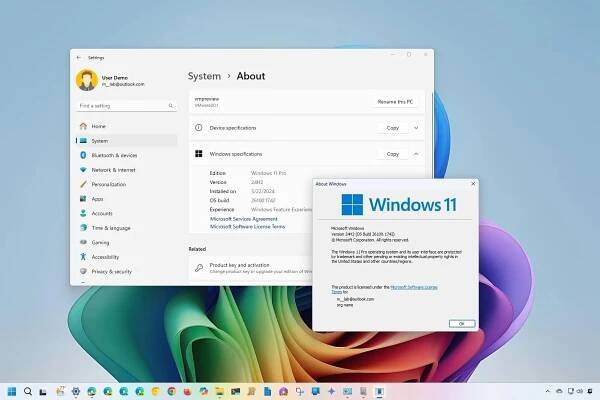Expand the Device specifications section
The width and height of the screenshot is (600, 400).
[416, 128]
